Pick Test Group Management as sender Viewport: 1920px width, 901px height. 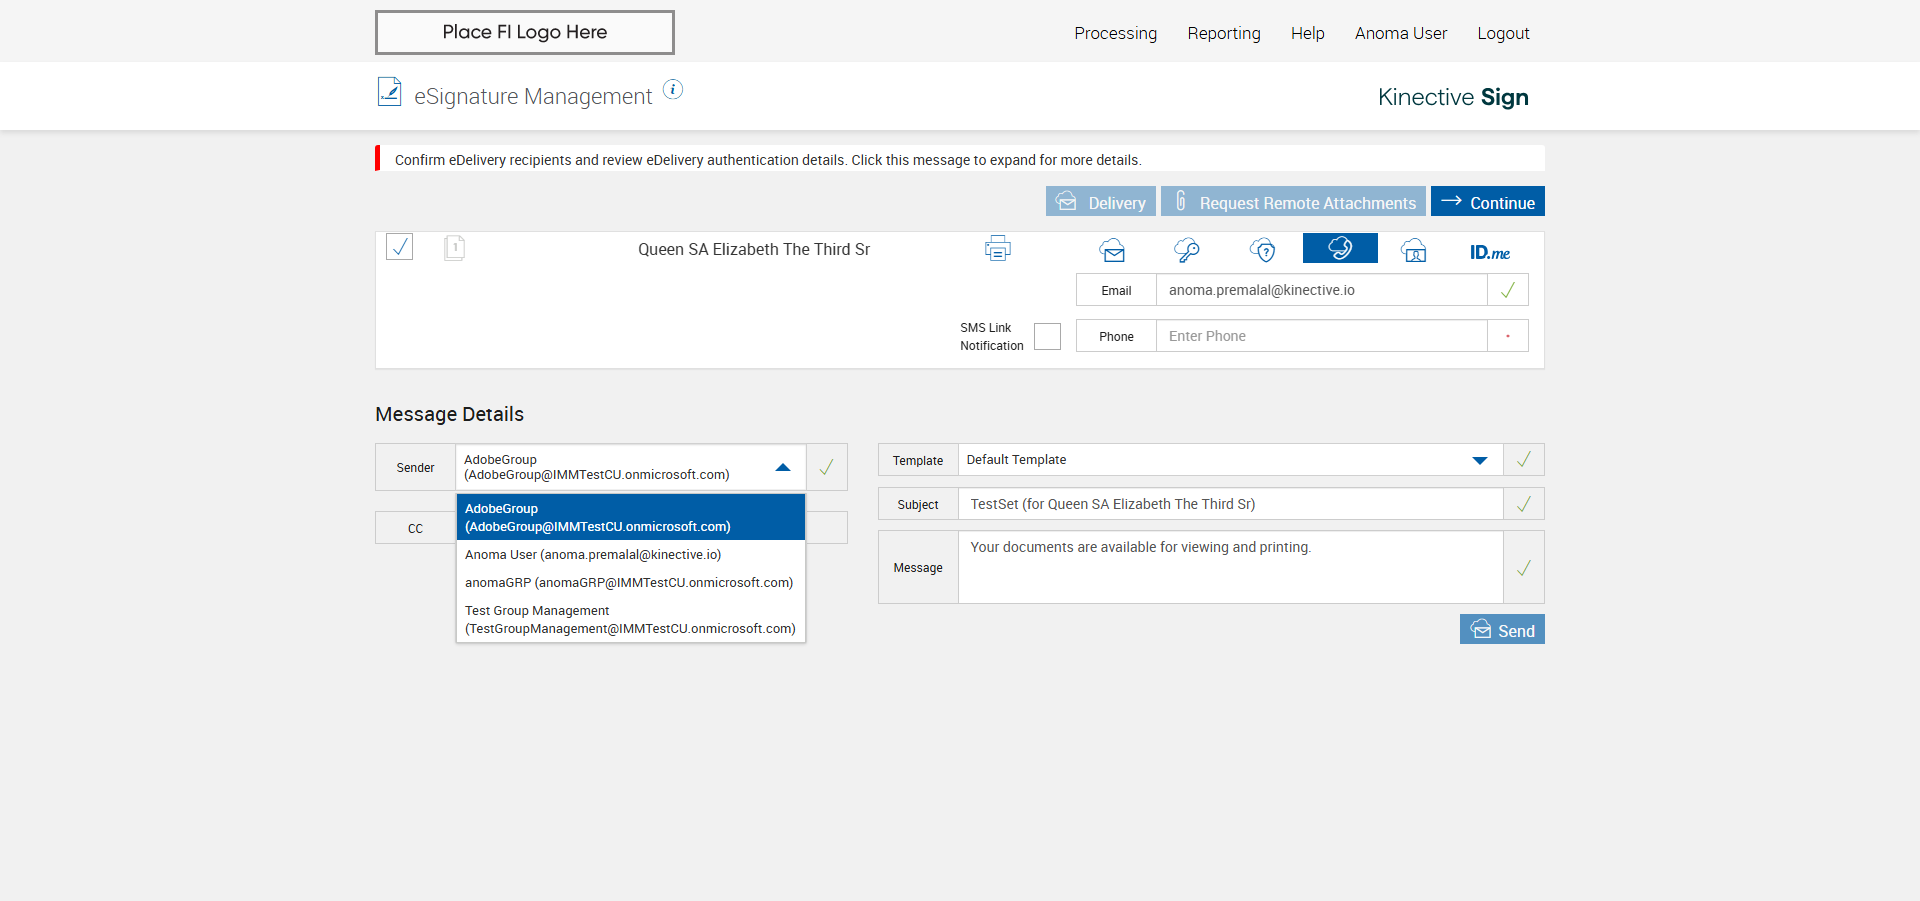click(x=630, y=620)
